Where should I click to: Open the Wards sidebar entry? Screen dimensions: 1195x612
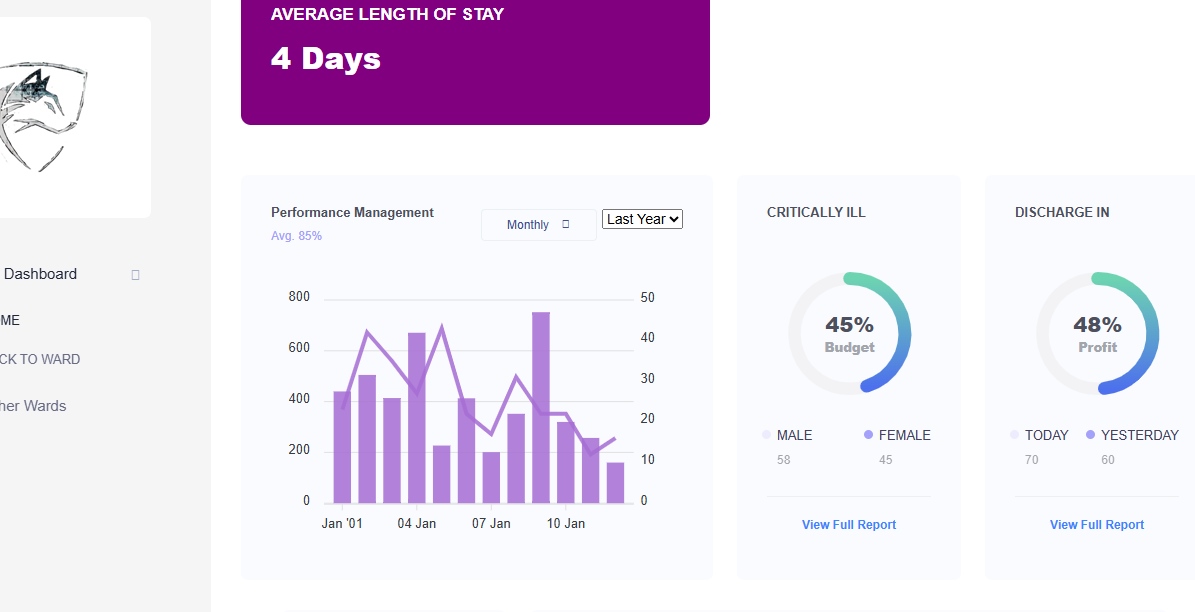33,406
